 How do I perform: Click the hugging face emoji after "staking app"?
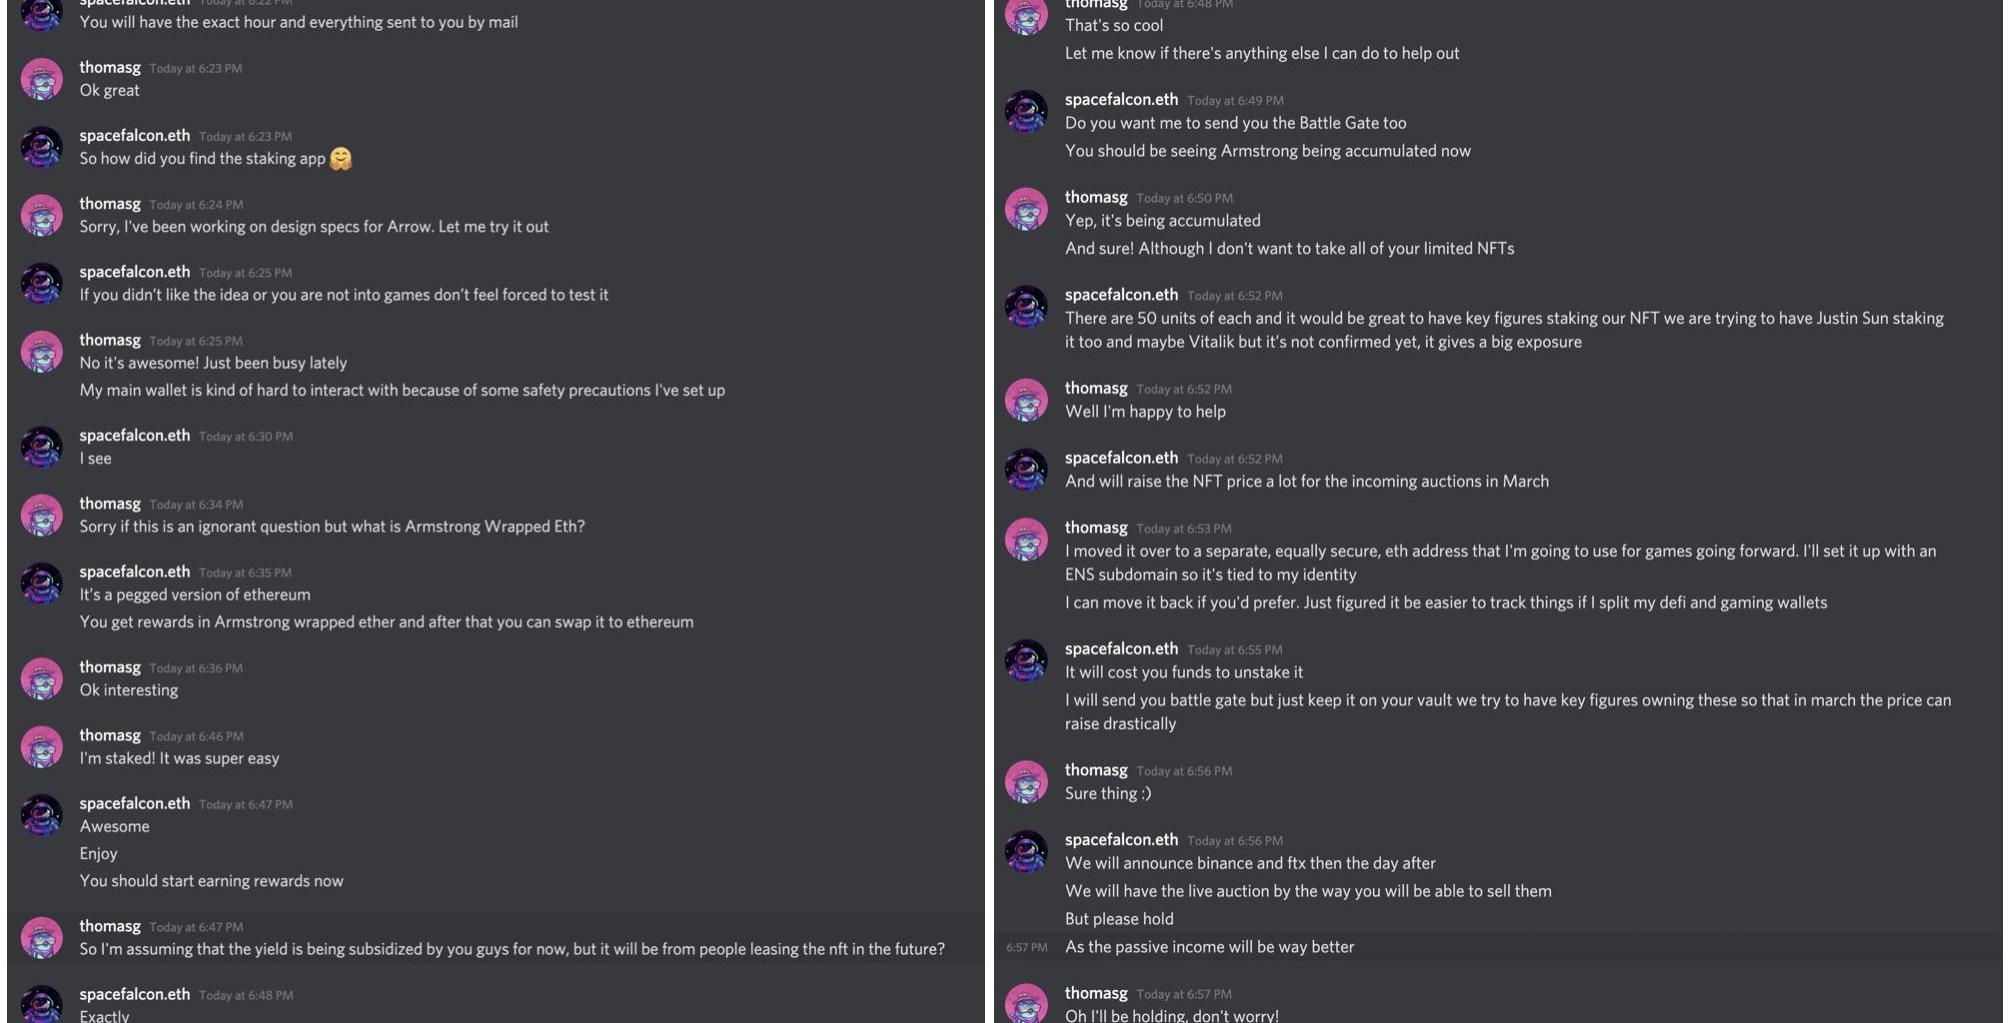pos(341,159)
